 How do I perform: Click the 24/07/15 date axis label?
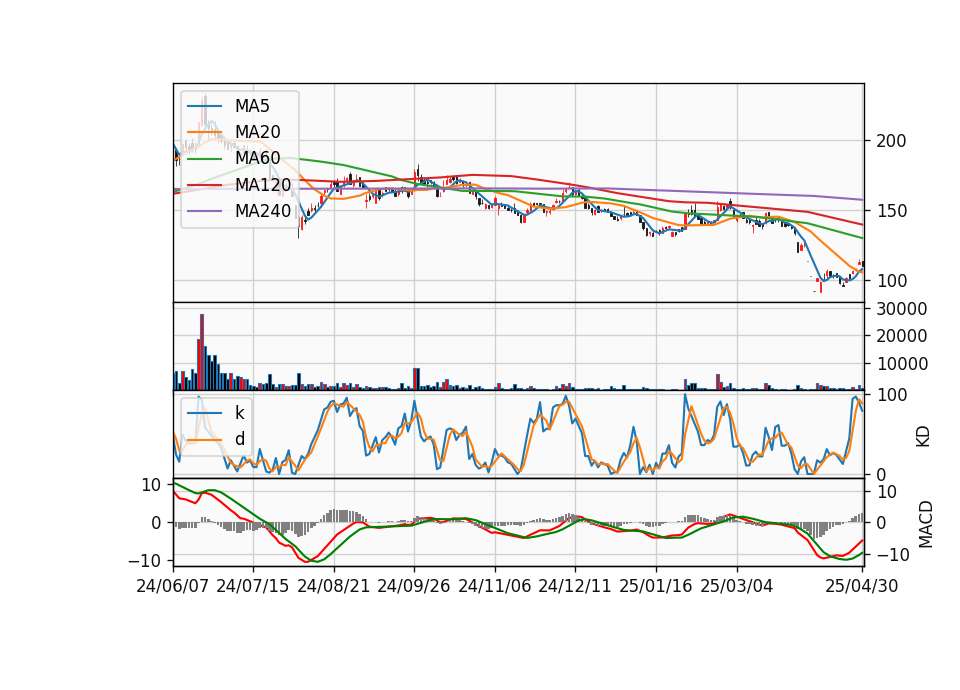click(252, 586)
